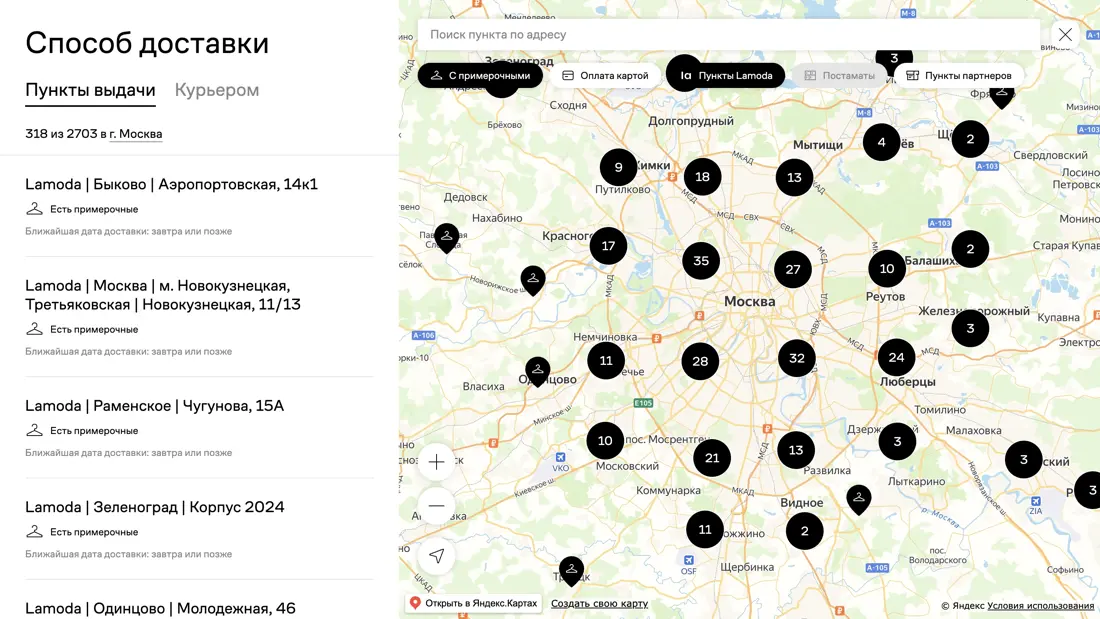1100x619 pixels.
Task: Open map in Яндекс.Картах
Action: pyautogui.click(x=473, y=603)
